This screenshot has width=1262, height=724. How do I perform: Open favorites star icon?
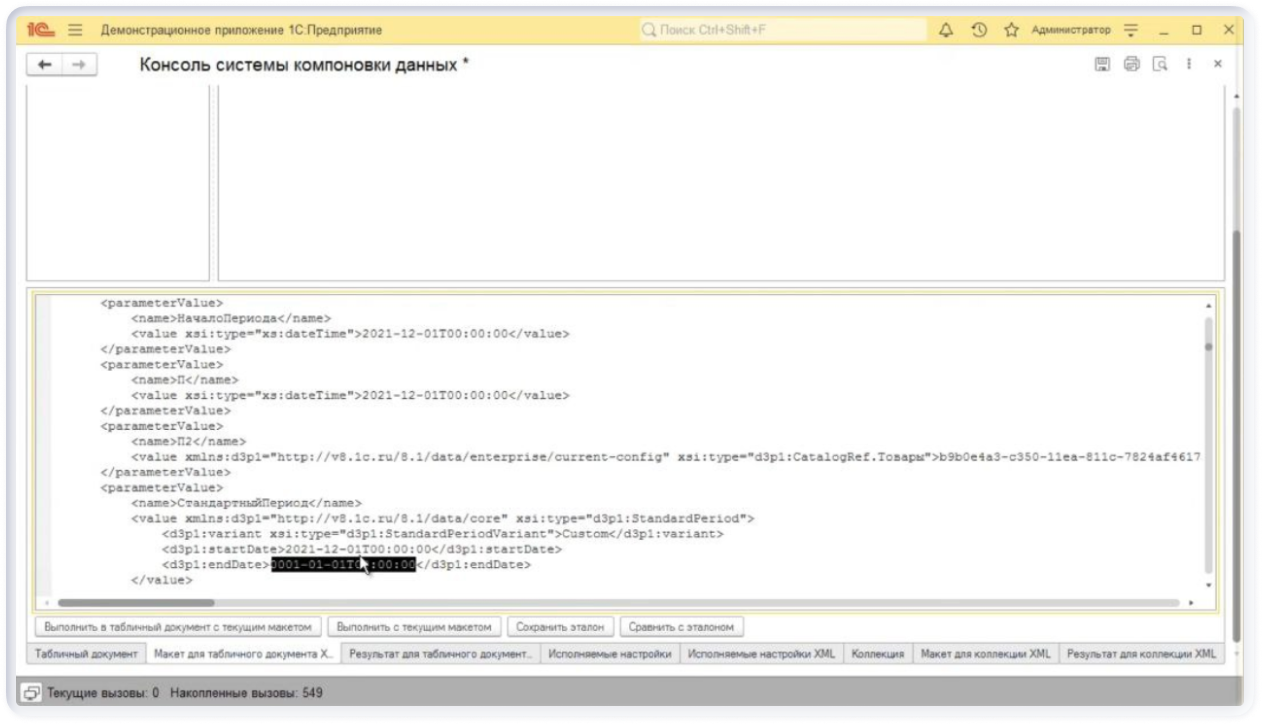click(x=1011, y=30)
